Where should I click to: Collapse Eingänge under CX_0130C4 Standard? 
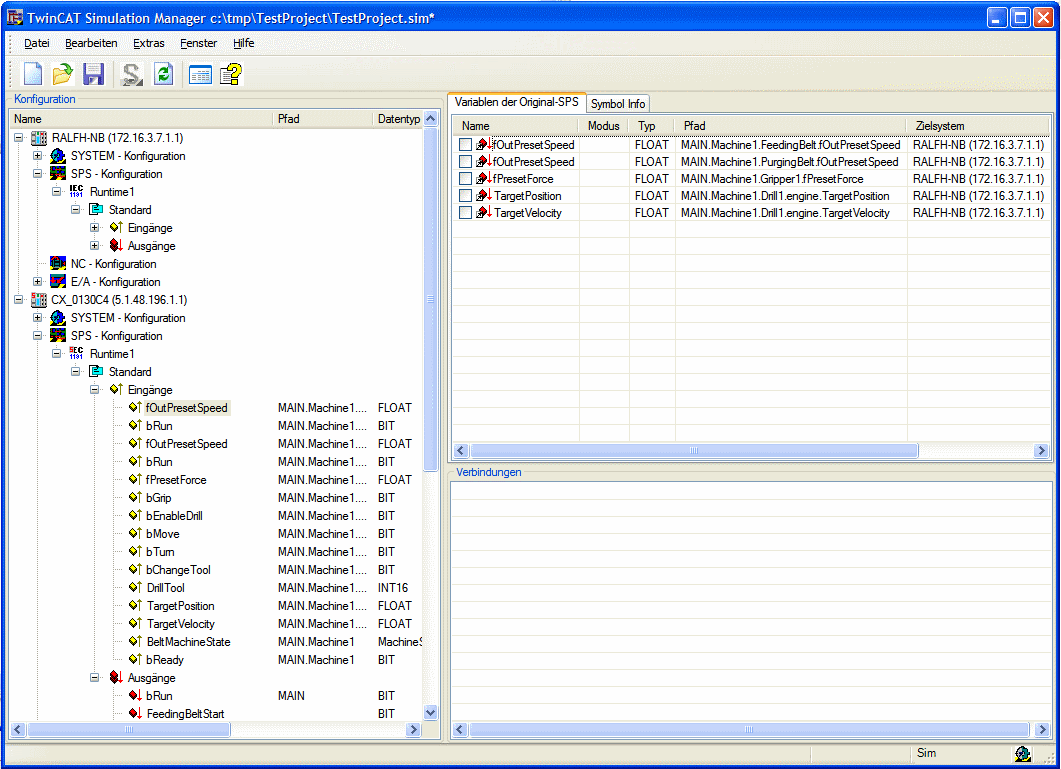click(x=95, y=389)
